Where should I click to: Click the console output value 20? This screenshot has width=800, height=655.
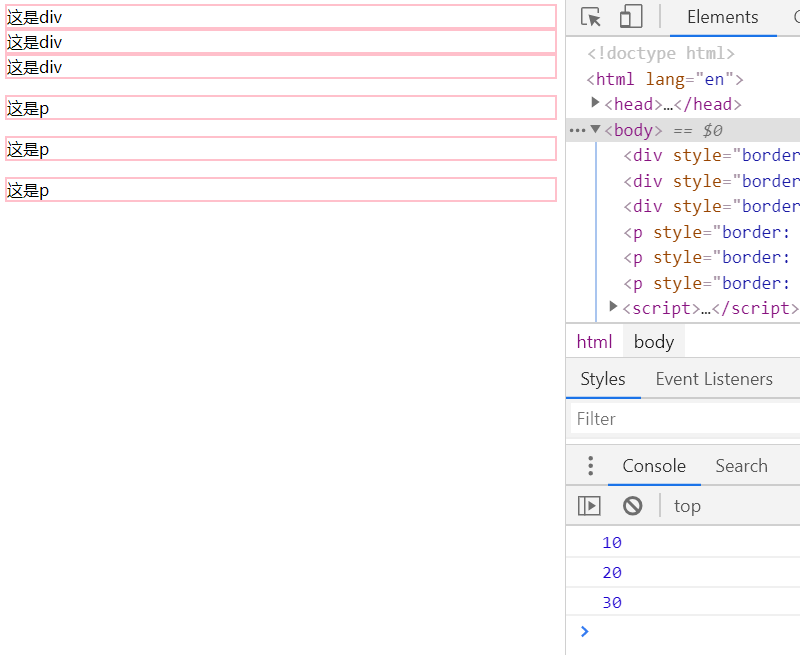(x=612, y=572)
